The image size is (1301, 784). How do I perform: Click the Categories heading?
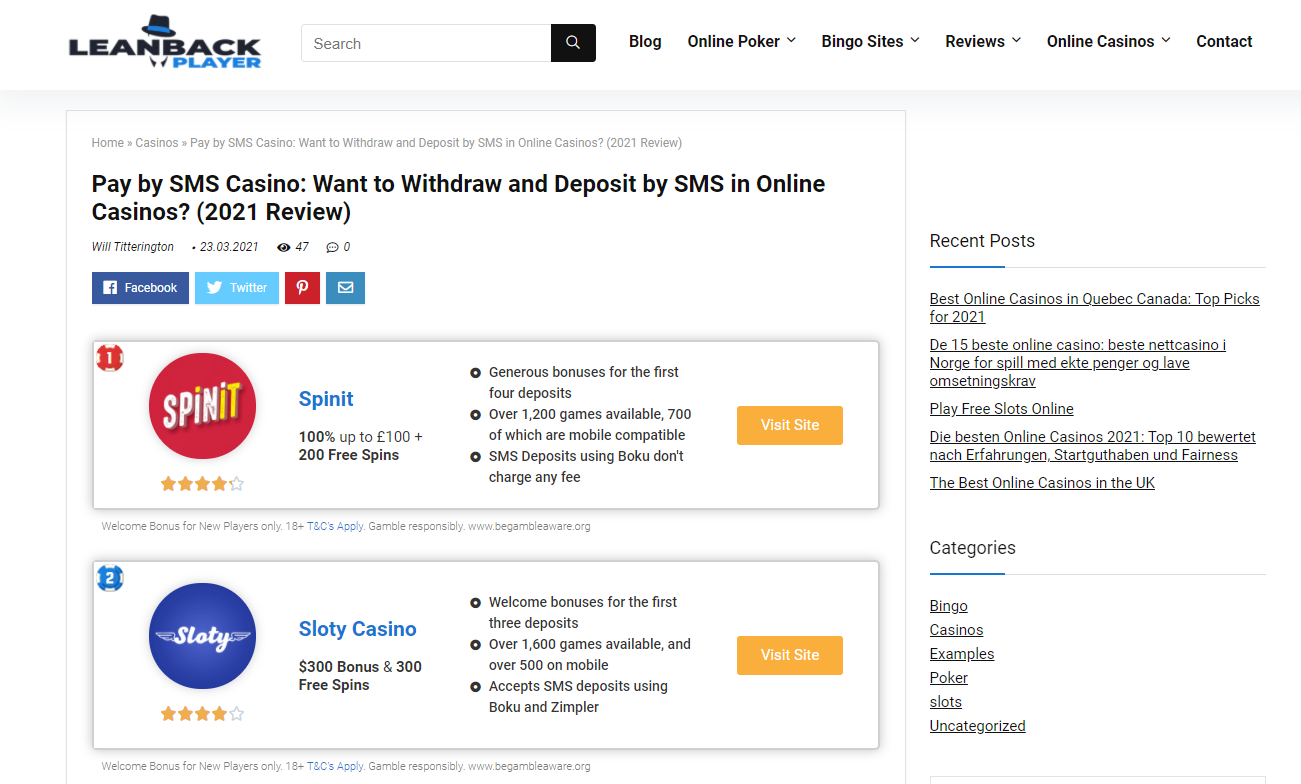pos(972,548)
